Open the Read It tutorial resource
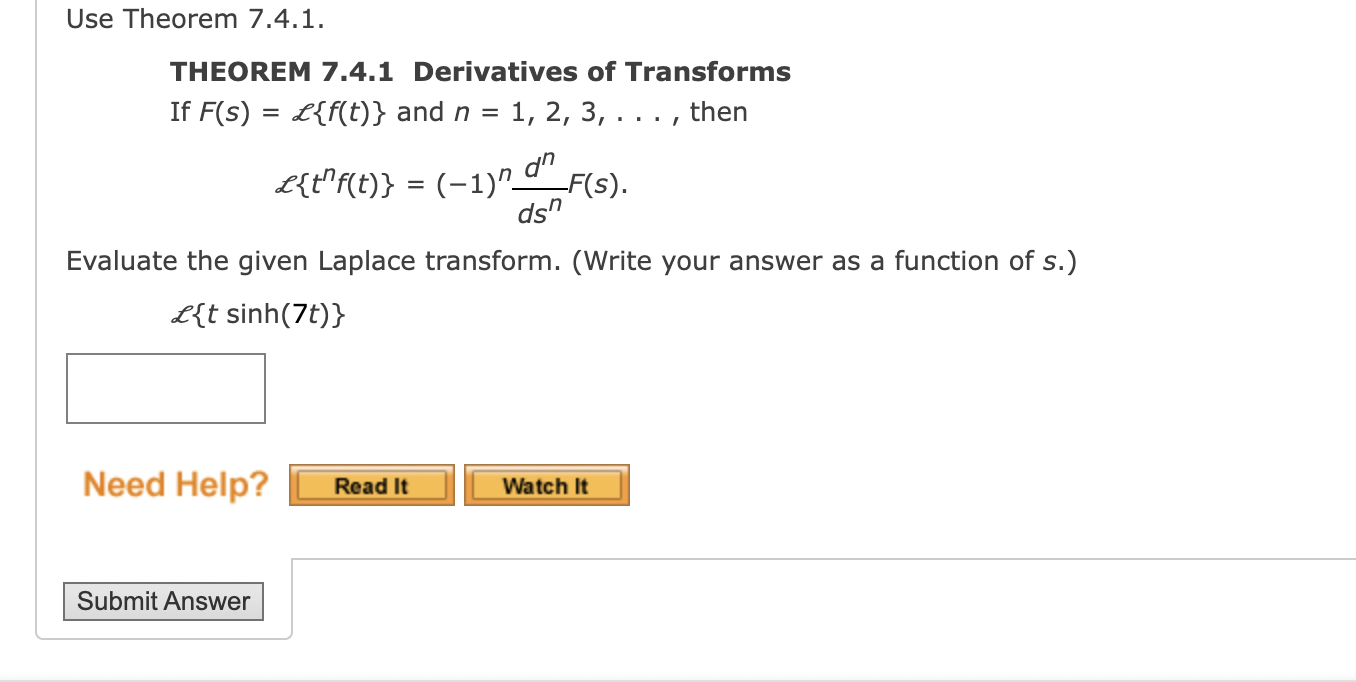Image resolution: width=1356 pixels, height=682 pixels. (x=371, y=485)
